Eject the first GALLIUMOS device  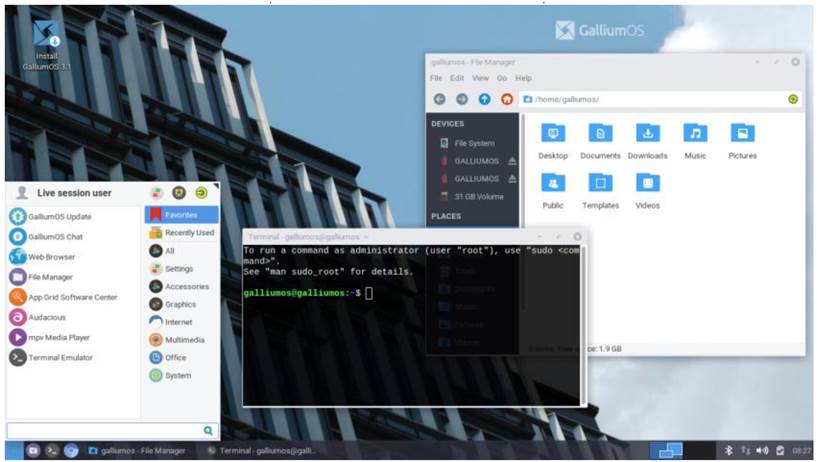[x=512, y=161]
